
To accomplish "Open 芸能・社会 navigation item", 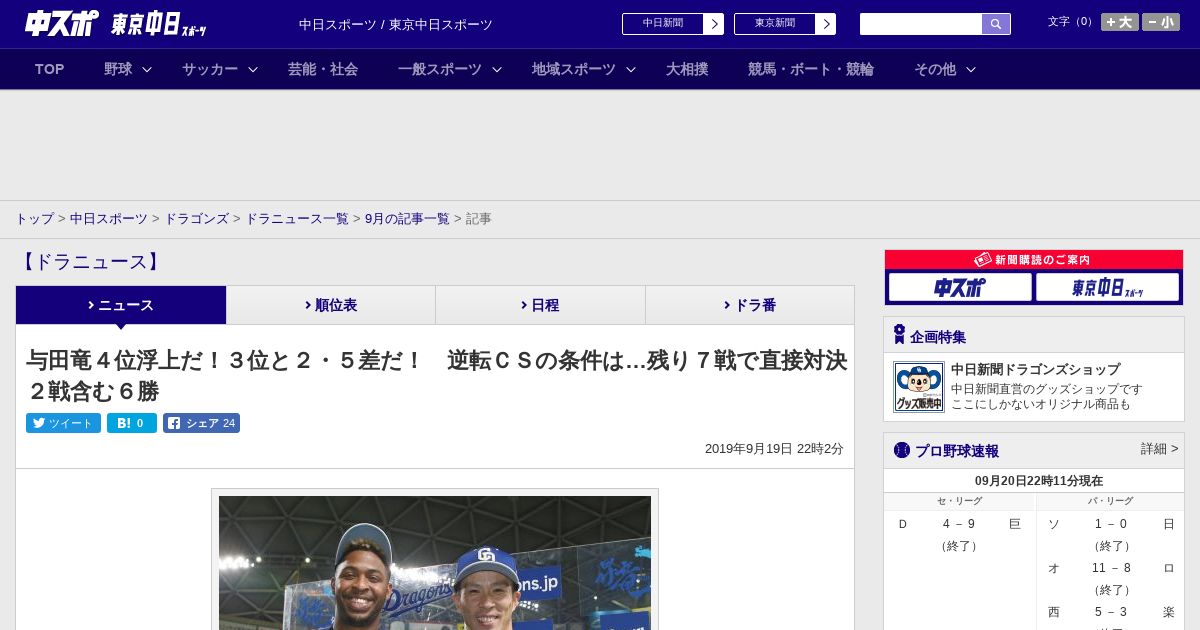I will [323, 69].
